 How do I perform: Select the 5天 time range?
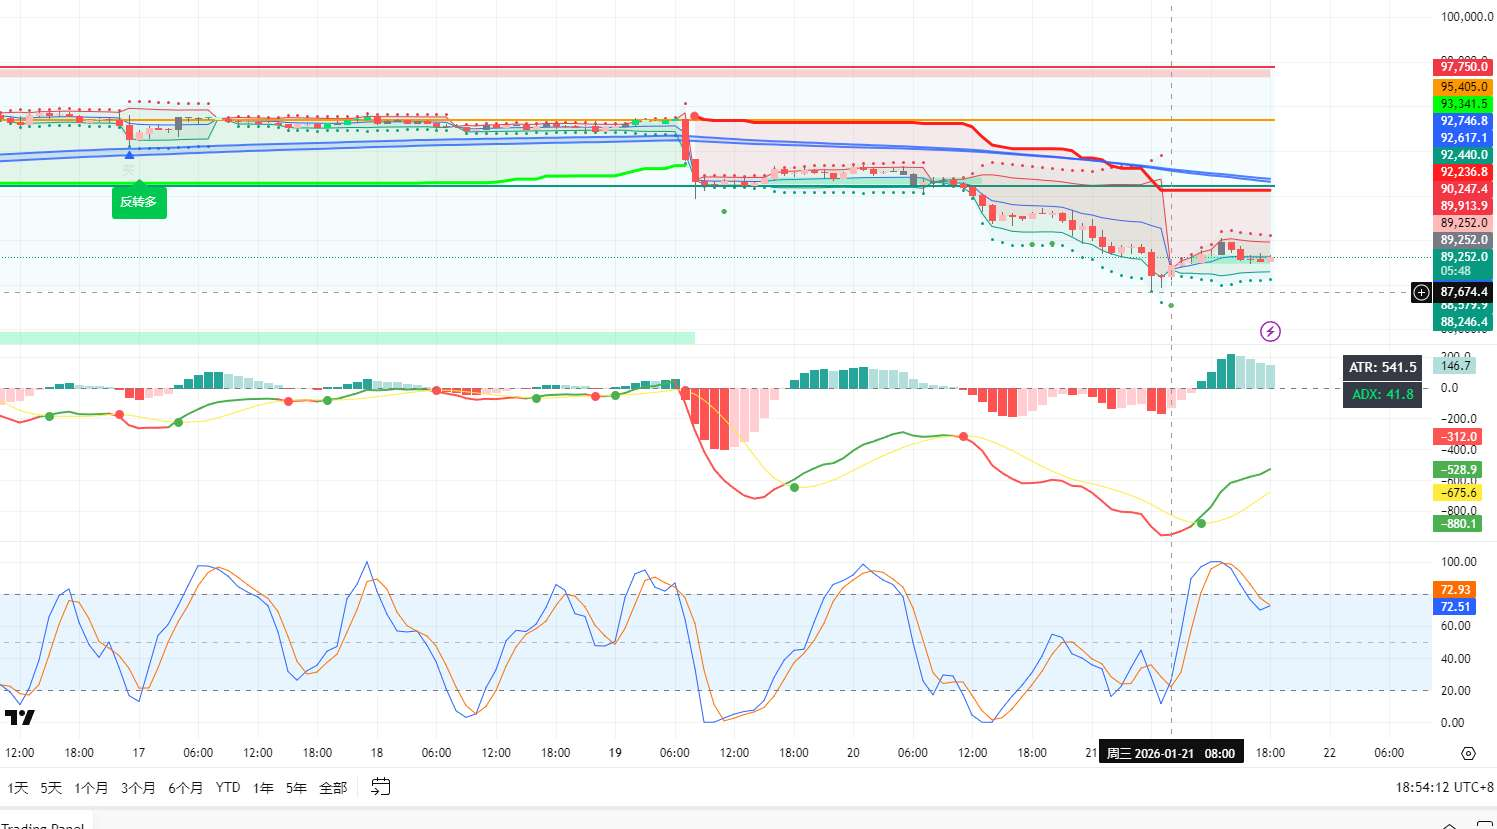pos(51,788)
